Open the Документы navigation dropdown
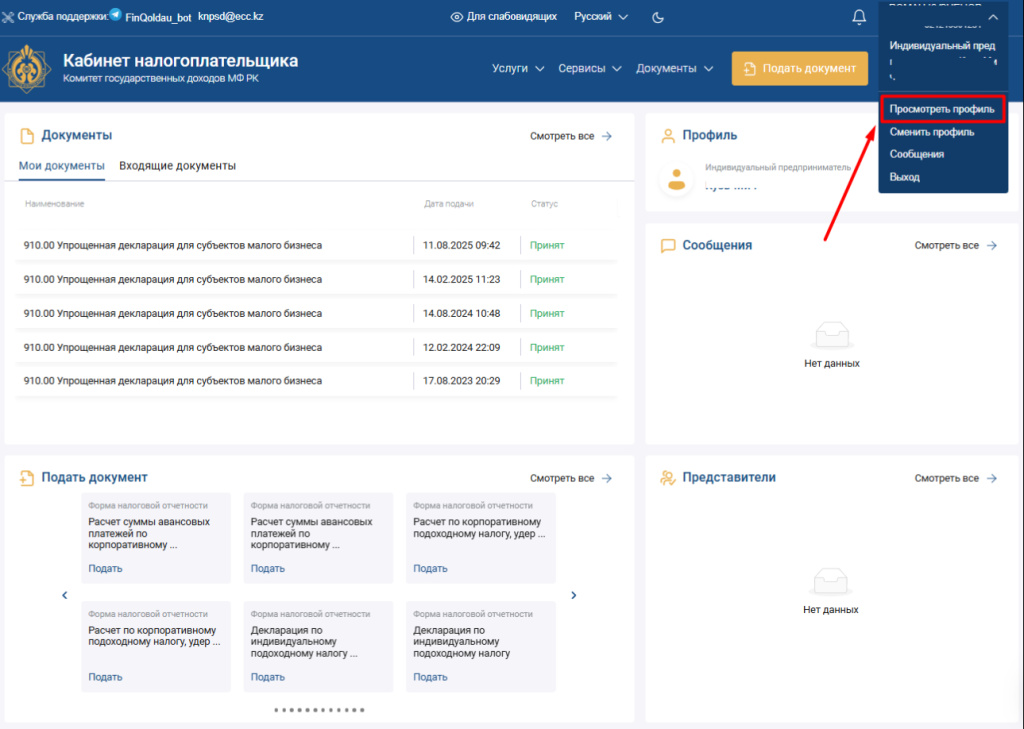This screenshot has height=729, width=1024. point(675,68)
